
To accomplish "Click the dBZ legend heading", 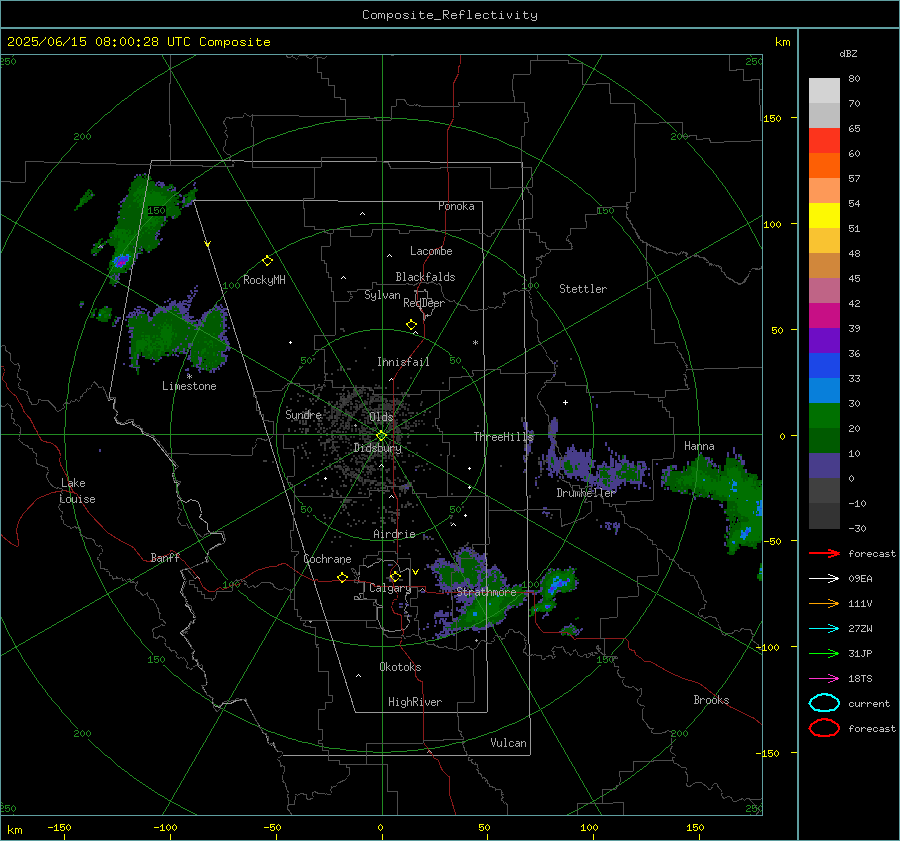I will (x=848, y=53).
